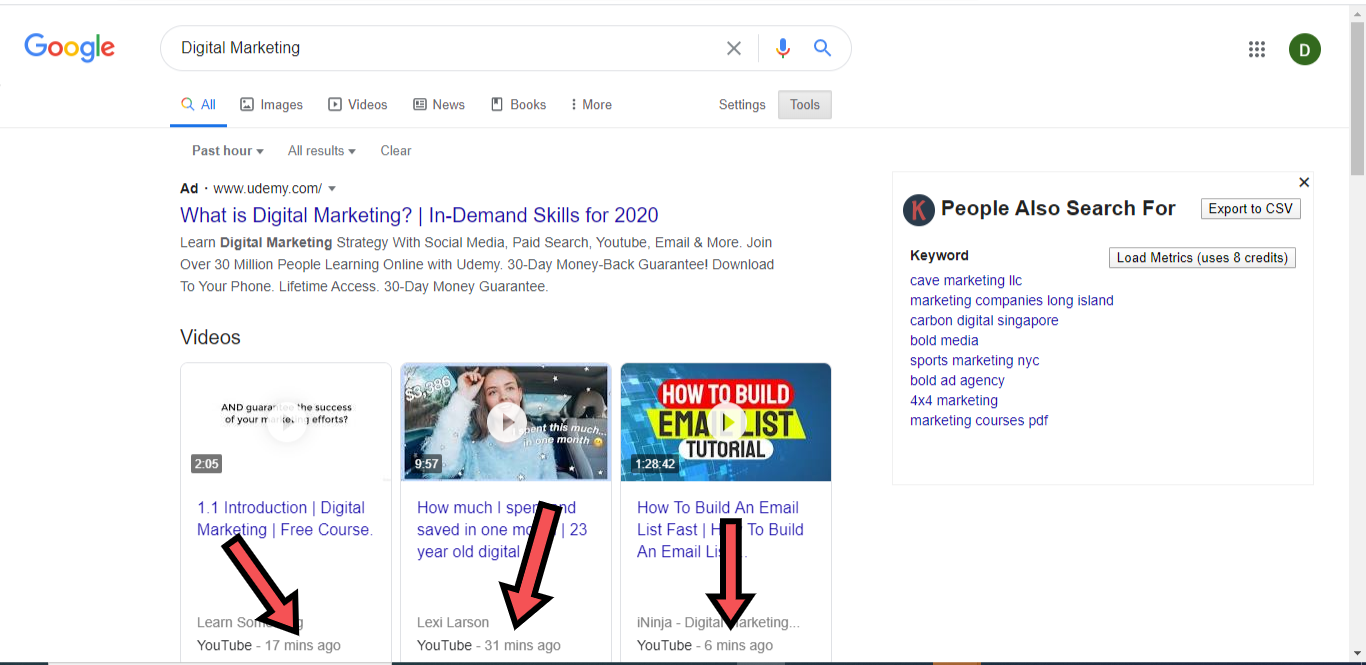The height and width of the screenshot is (665, 1366).
Task: Open keyword marketing courses pdf
Action: pos(979,421)
